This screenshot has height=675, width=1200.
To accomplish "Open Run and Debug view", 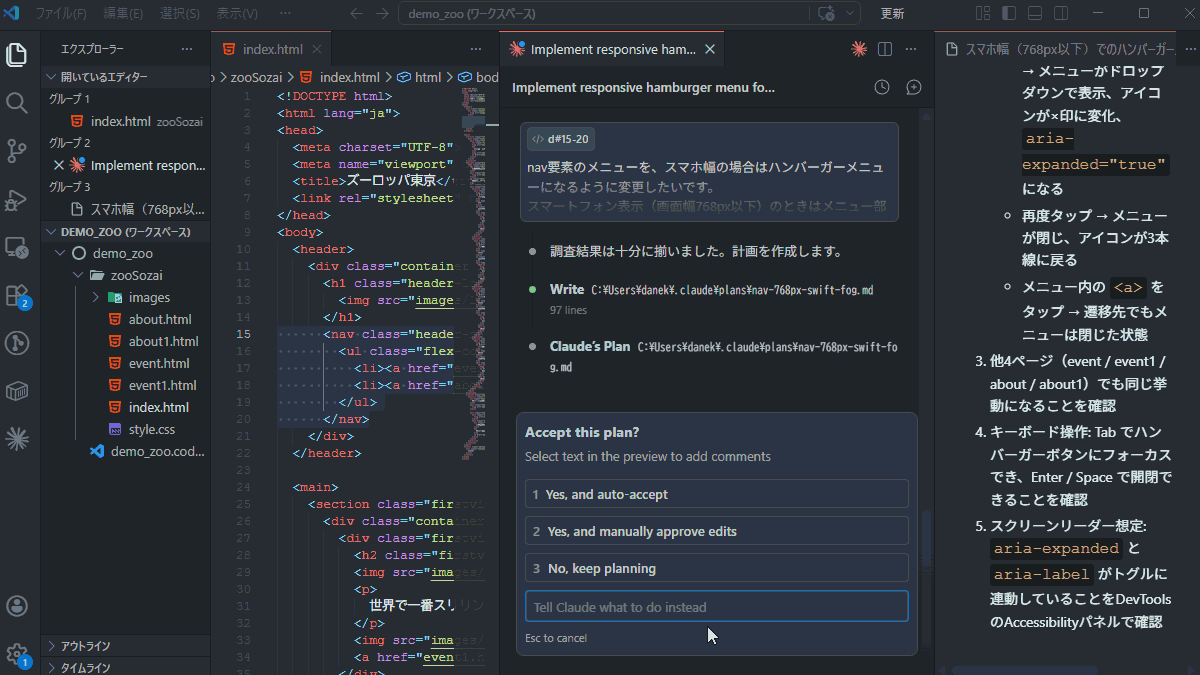I will coord(17,199).
